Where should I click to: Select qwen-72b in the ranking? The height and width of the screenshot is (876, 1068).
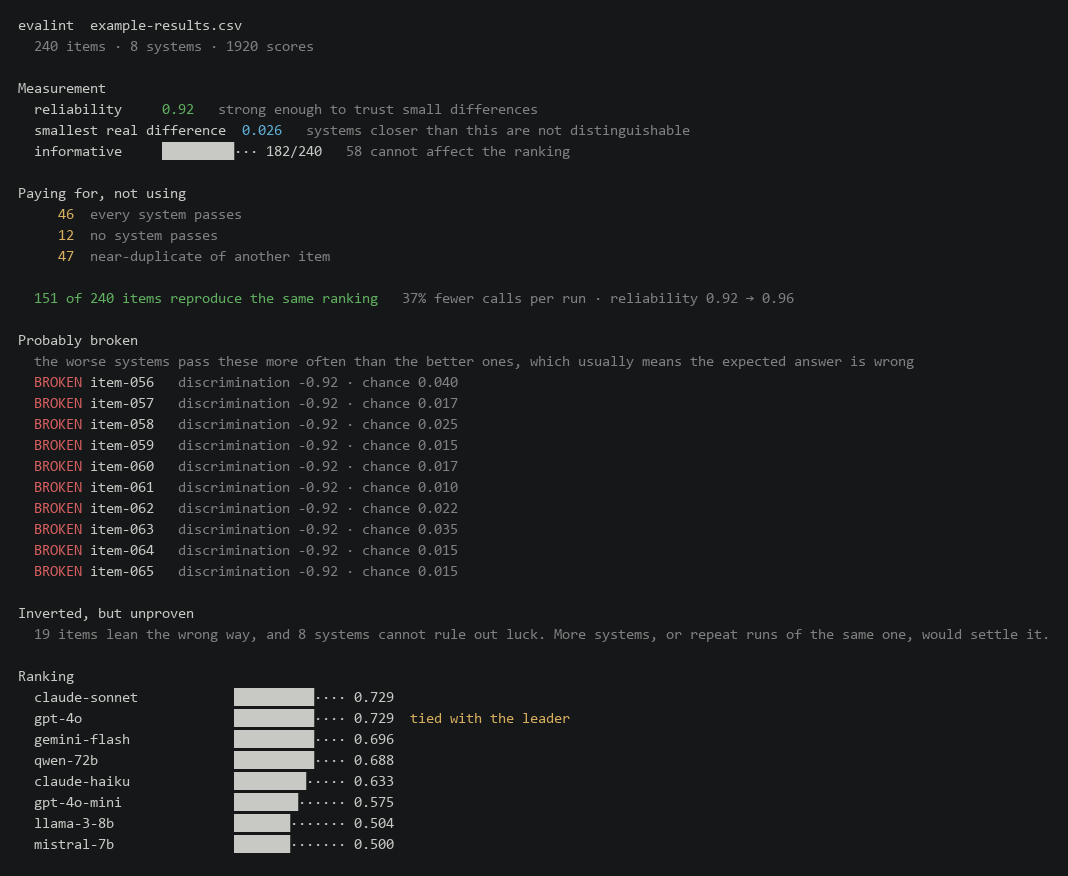pos(66,761)
